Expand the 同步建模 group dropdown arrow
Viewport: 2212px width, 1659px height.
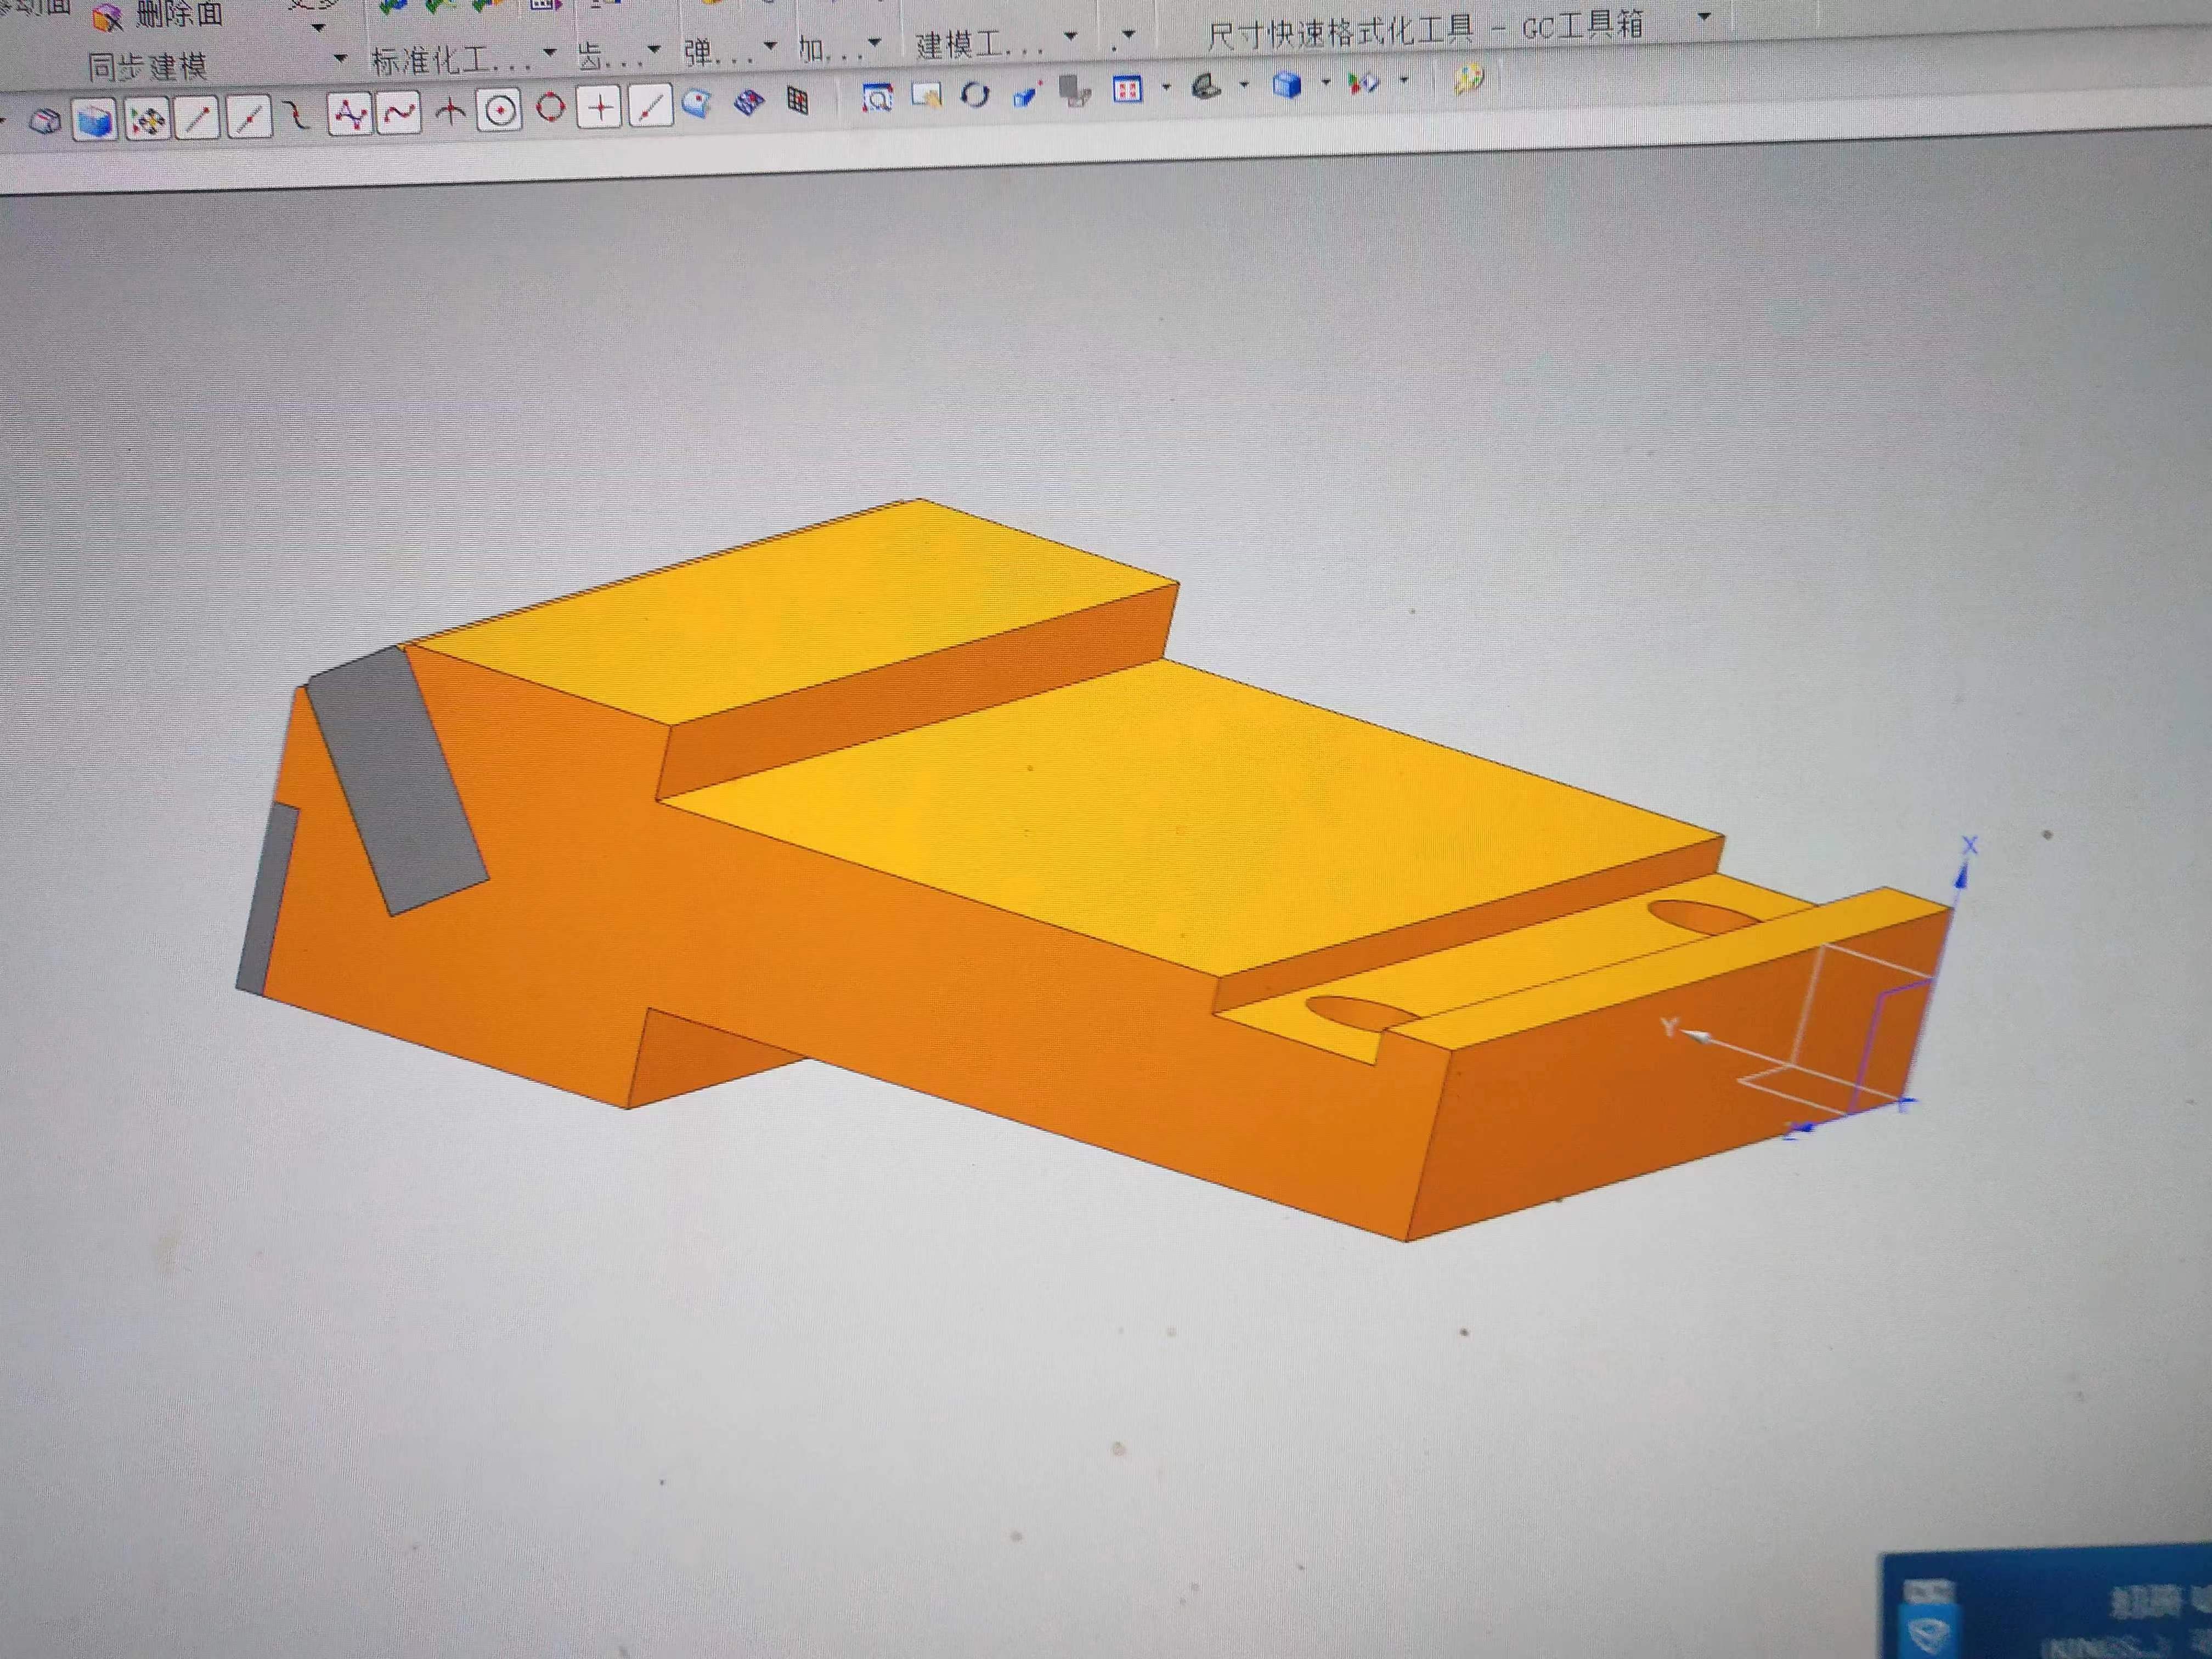tap(340, 58)
